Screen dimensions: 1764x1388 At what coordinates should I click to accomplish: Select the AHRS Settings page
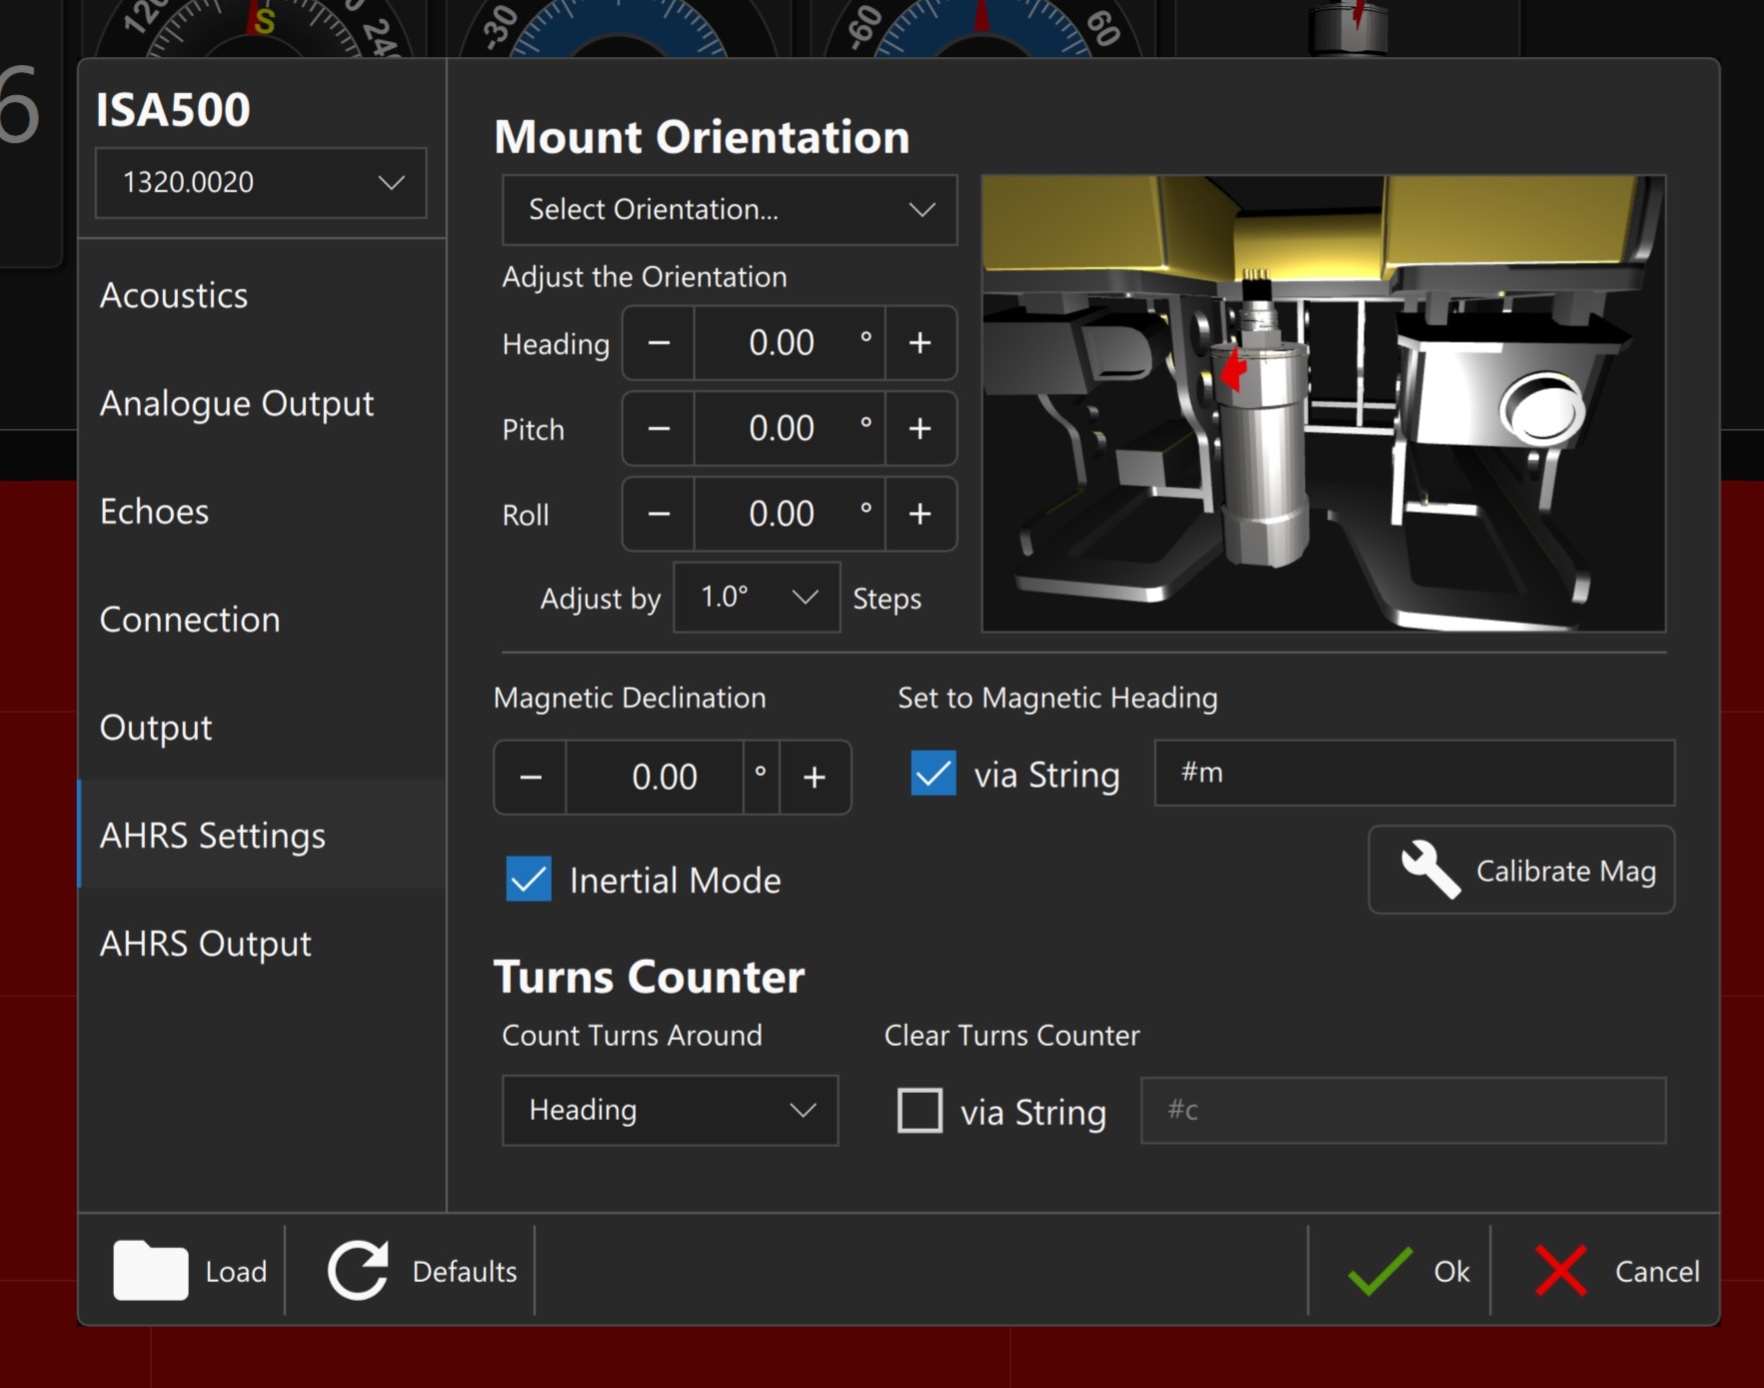pos(261,835)
